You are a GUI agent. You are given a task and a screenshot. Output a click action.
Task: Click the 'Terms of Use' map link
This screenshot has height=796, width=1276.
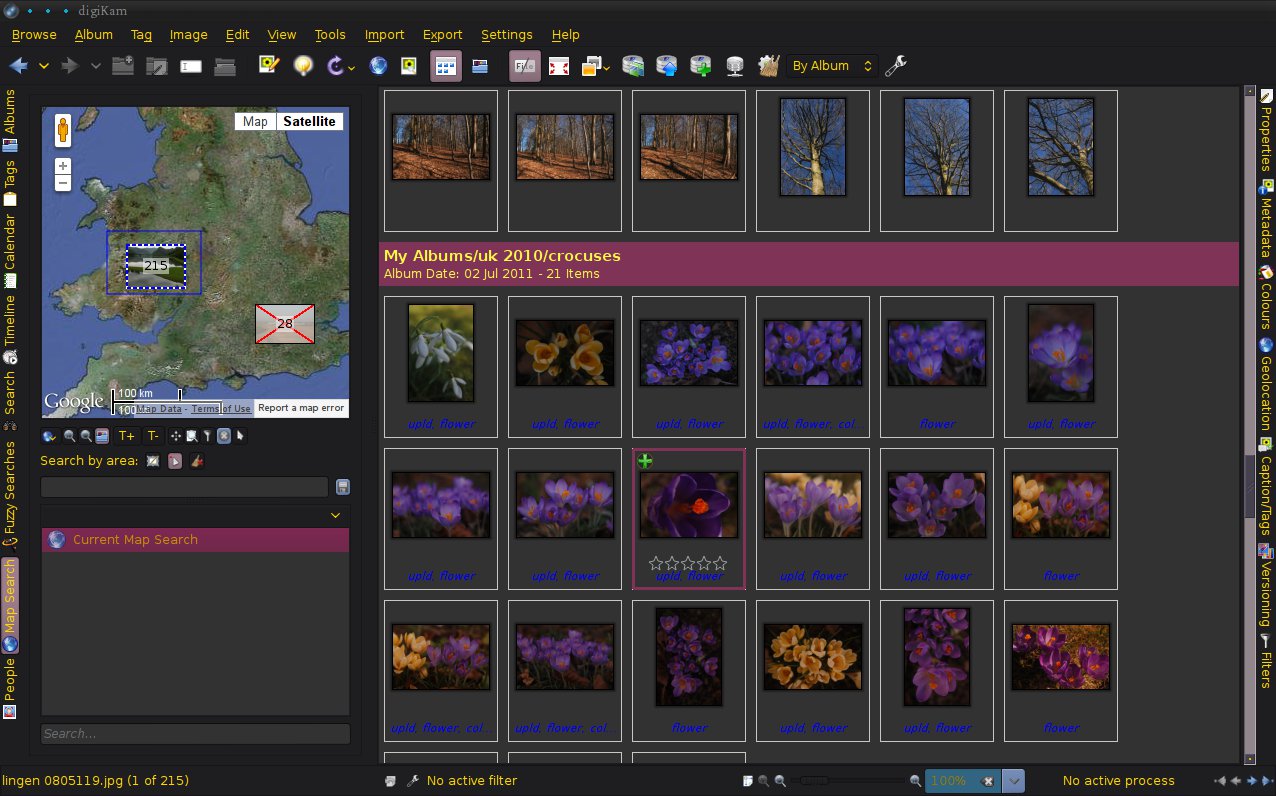click(x=221, y=409)
